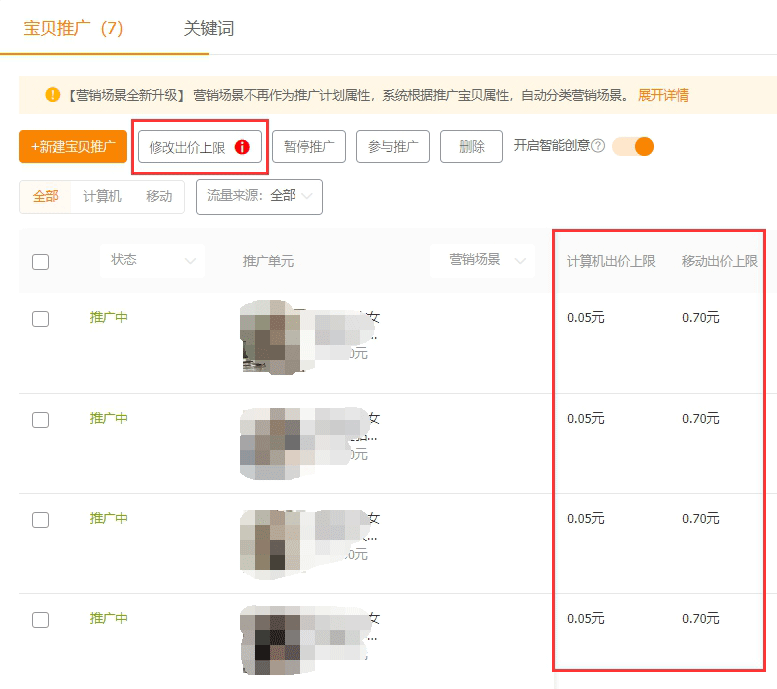Image resolution: width=777 pixels, height=689 pixels.
Task: Switch to the 关键词 tab
Action: [209, 28]
